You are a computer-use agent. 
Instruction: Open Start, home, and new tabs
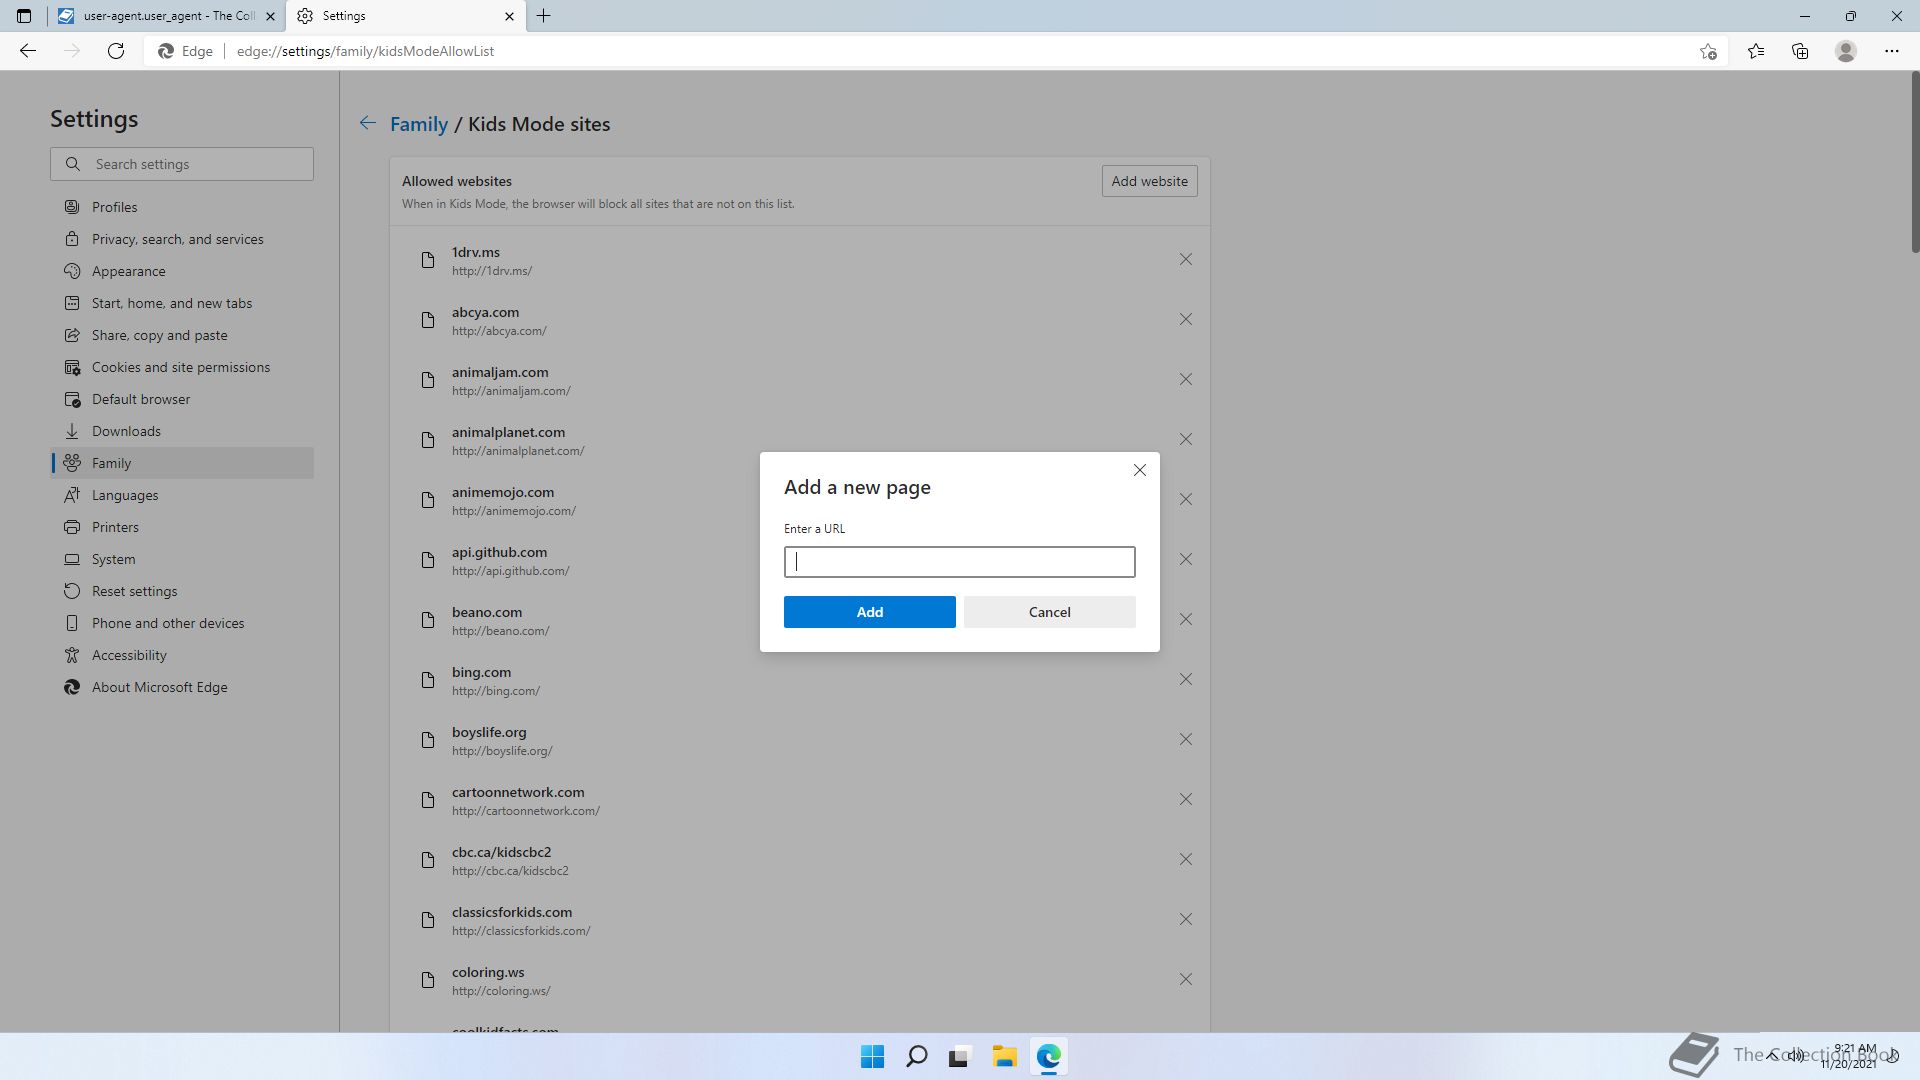(x=182, y=303)
